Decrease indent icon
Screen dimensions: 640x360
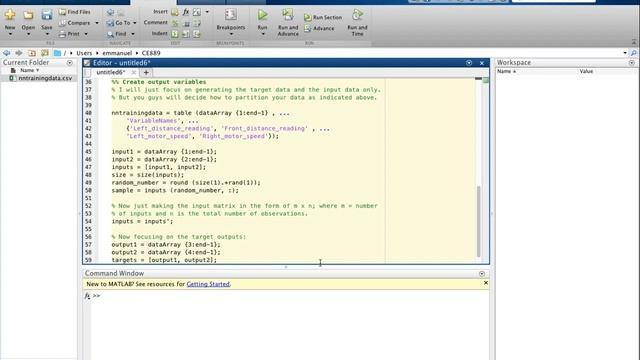(197, 34)
